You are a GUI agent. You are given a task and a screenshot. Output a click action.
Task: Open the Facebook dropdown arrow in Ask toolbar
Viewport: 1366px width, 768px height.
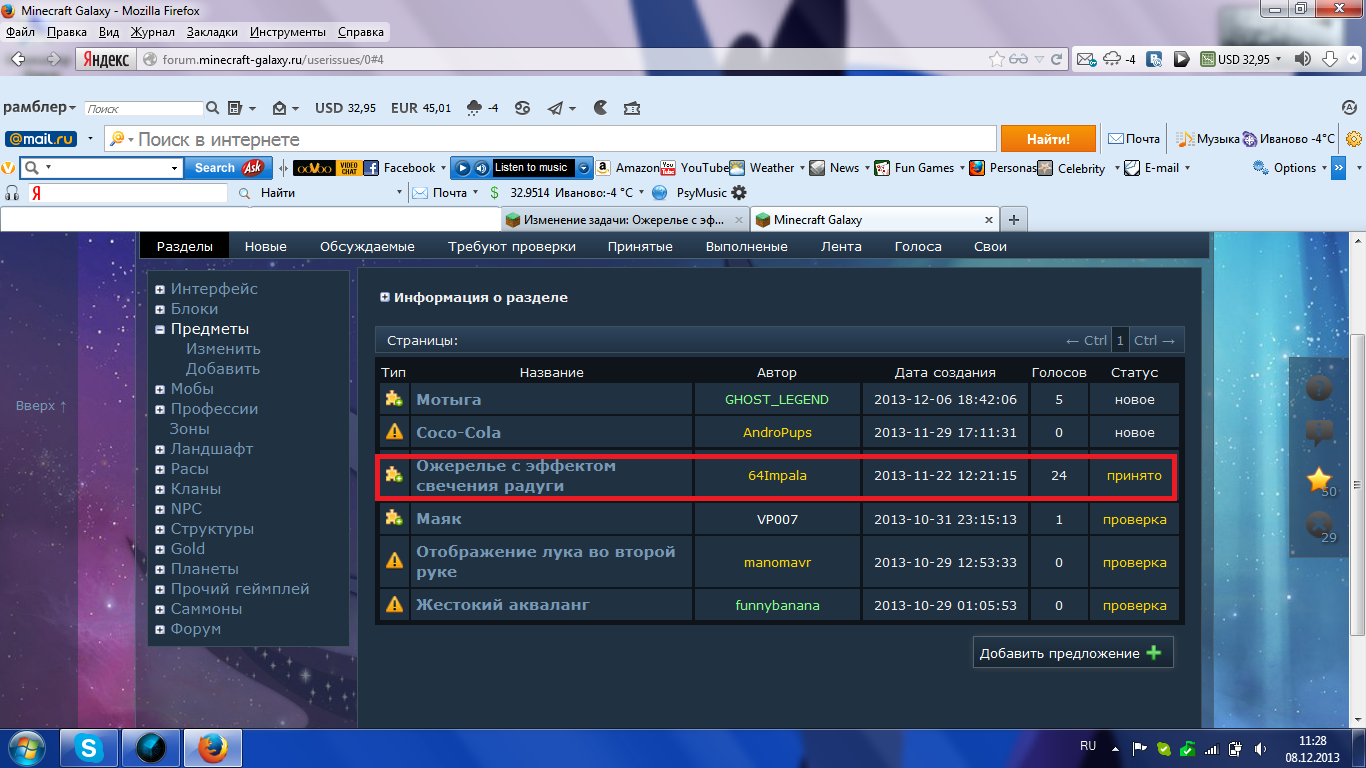(444, 168)
